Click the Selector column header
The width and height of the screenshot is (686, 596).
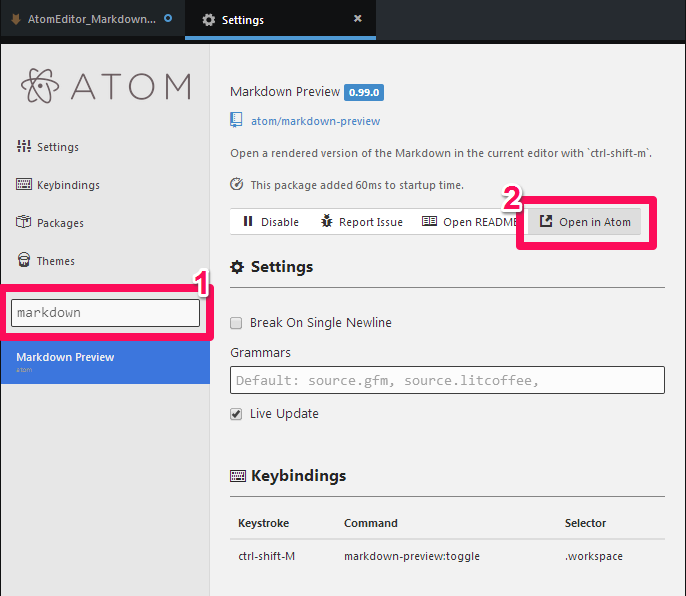tap(585, 523)
